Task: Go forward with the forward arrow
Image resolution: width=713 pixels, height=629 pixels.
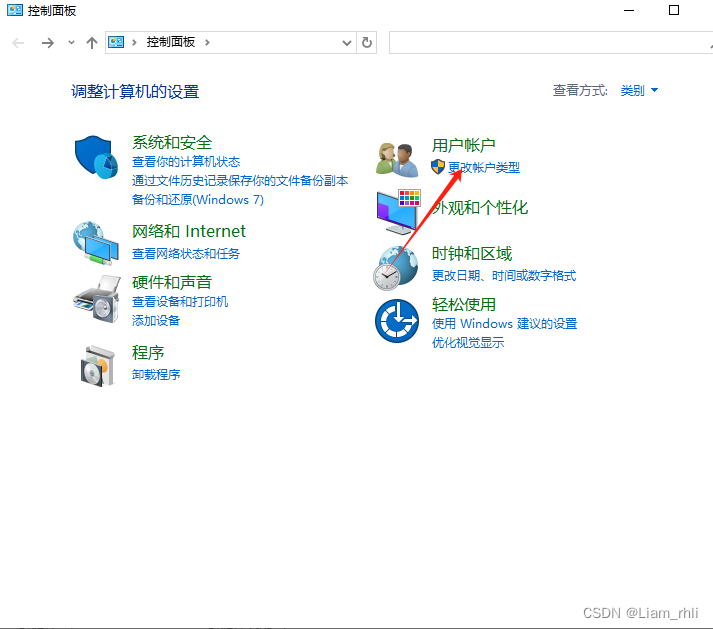Action: pyautogui.click(x=48, y=43)
